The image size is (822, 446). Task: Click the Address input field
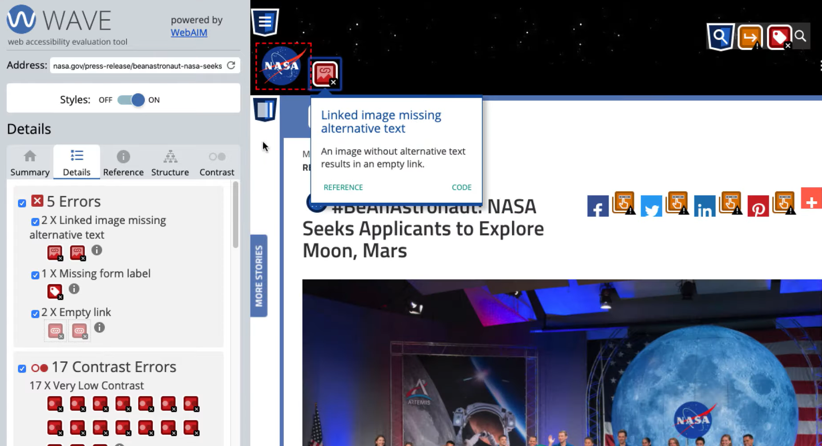click(x=136, y=66)
